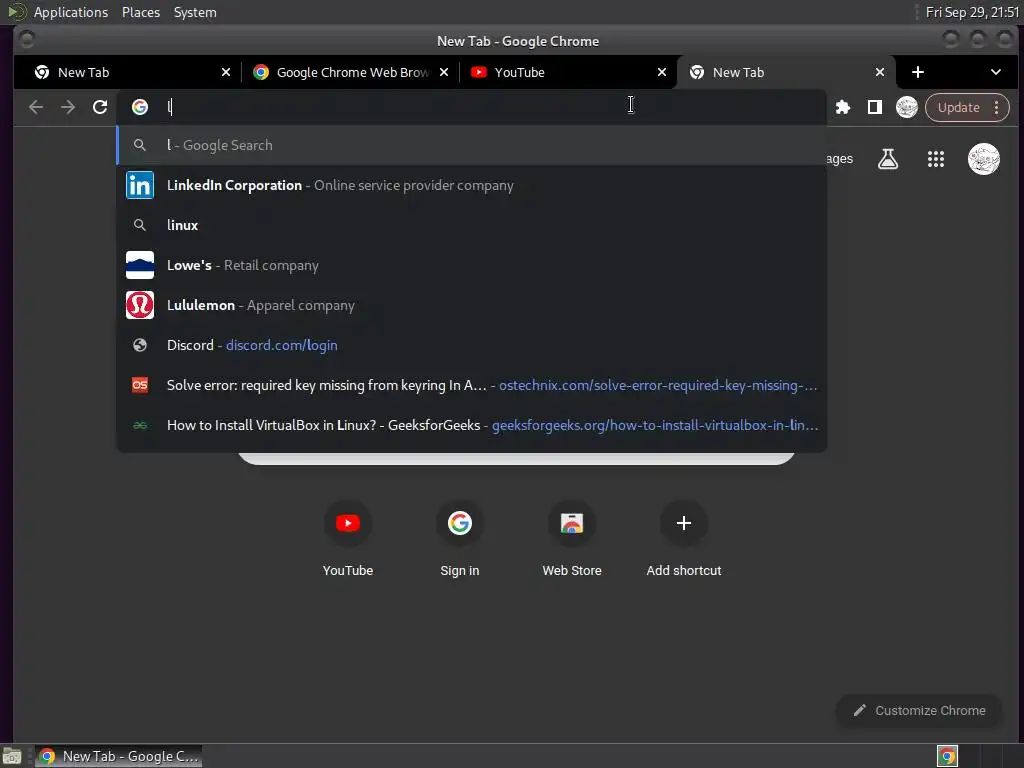Close the active New Tab on the right

click(x=880, y=72)
